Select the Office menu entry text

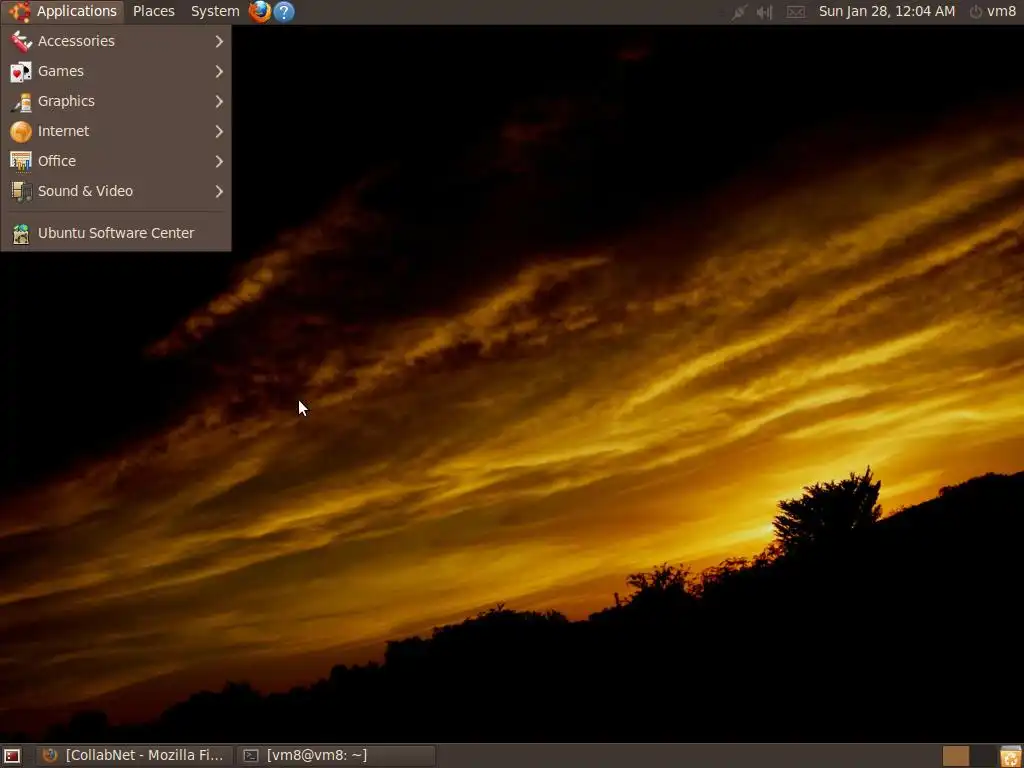coord(57,161)
